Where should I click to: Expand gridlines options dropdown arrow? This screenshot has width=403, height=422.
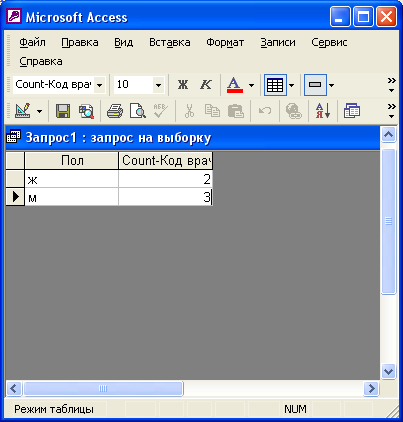[x=291, y=85]
